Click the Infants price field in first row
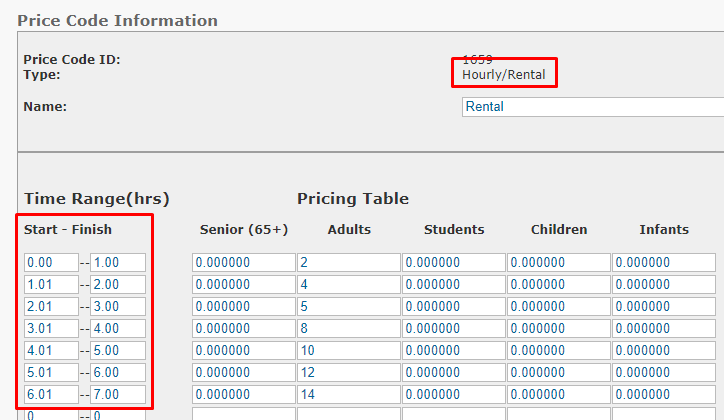The image size is (724, 420). click(x=664, y=263)
